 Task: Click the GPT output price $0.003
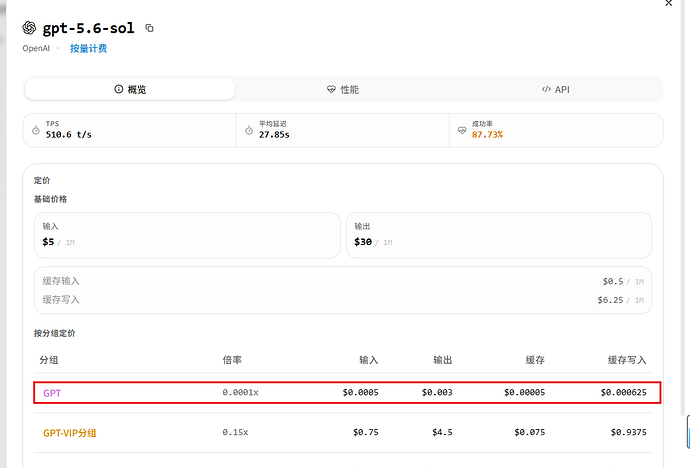(437, 392)
